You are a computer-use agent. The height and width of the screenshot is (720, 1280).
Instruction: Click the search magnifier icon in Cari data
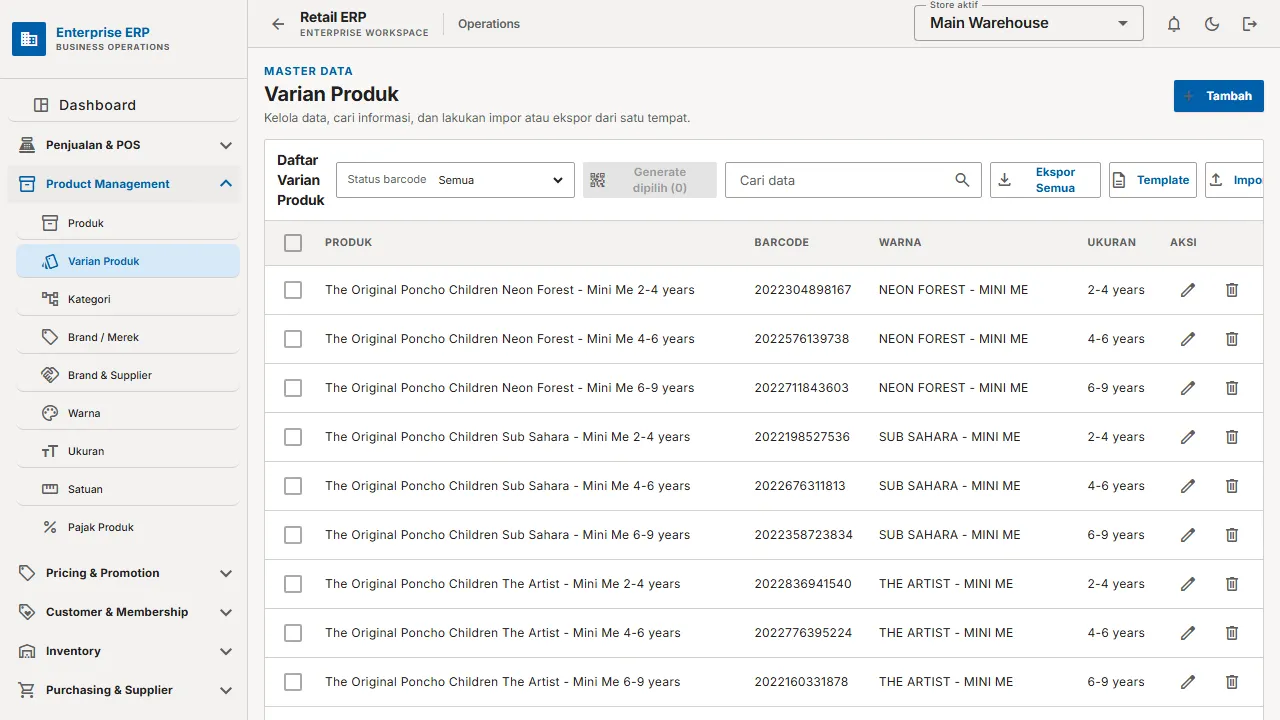click(962, 180)
